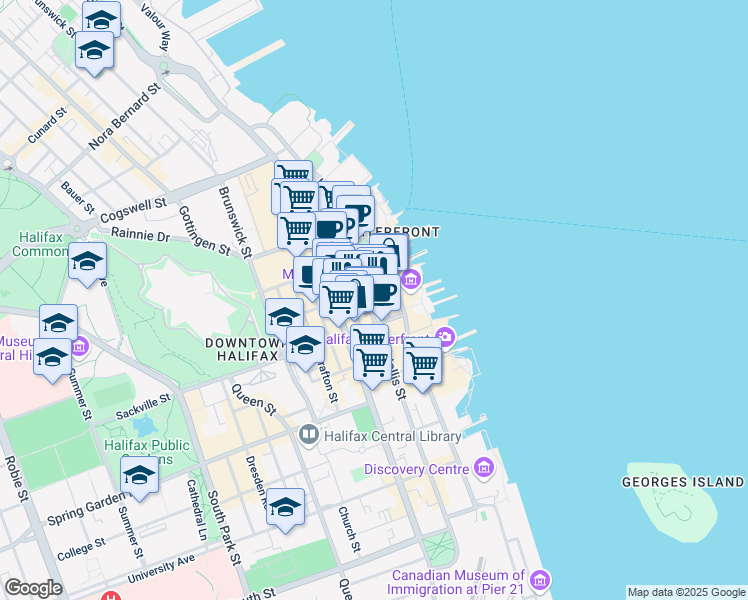
Task: Click the South Park St label
Action: pyautogui.click(x=224, y=528)
